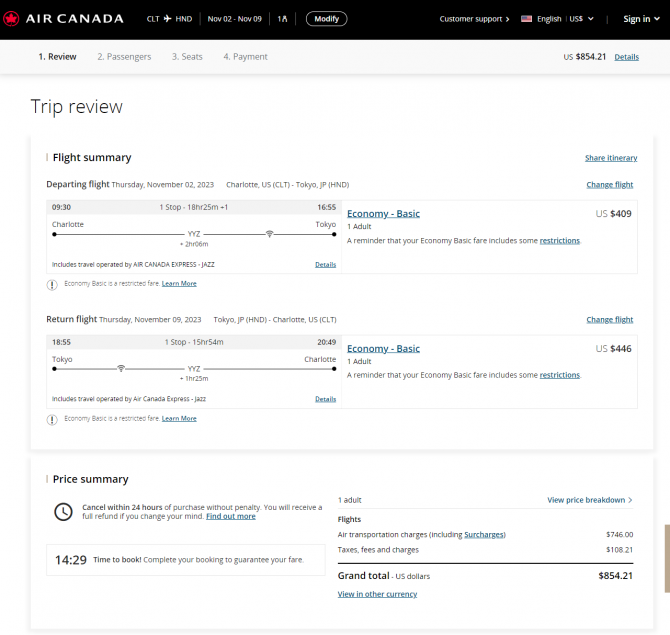
Task: Click the 16:55 Tokyo arrival time
Action: click(326, 207)
